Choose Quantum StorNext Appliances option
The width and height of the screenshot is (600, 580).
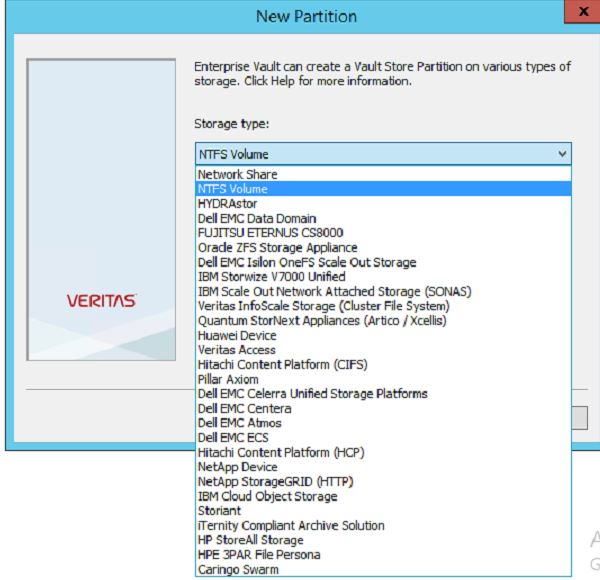click(321, 321)
